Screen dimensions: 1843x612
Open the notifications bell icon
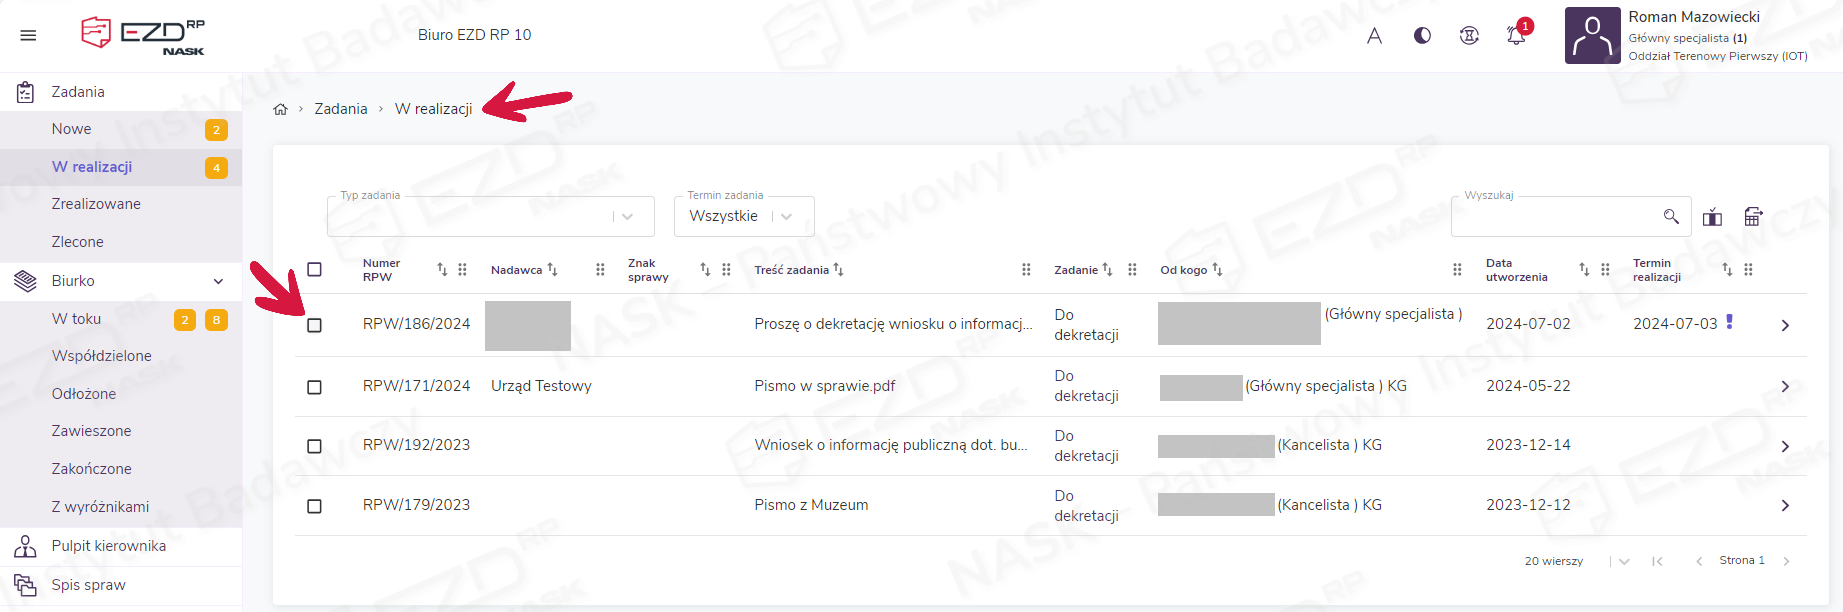[x=1516, y=36]
